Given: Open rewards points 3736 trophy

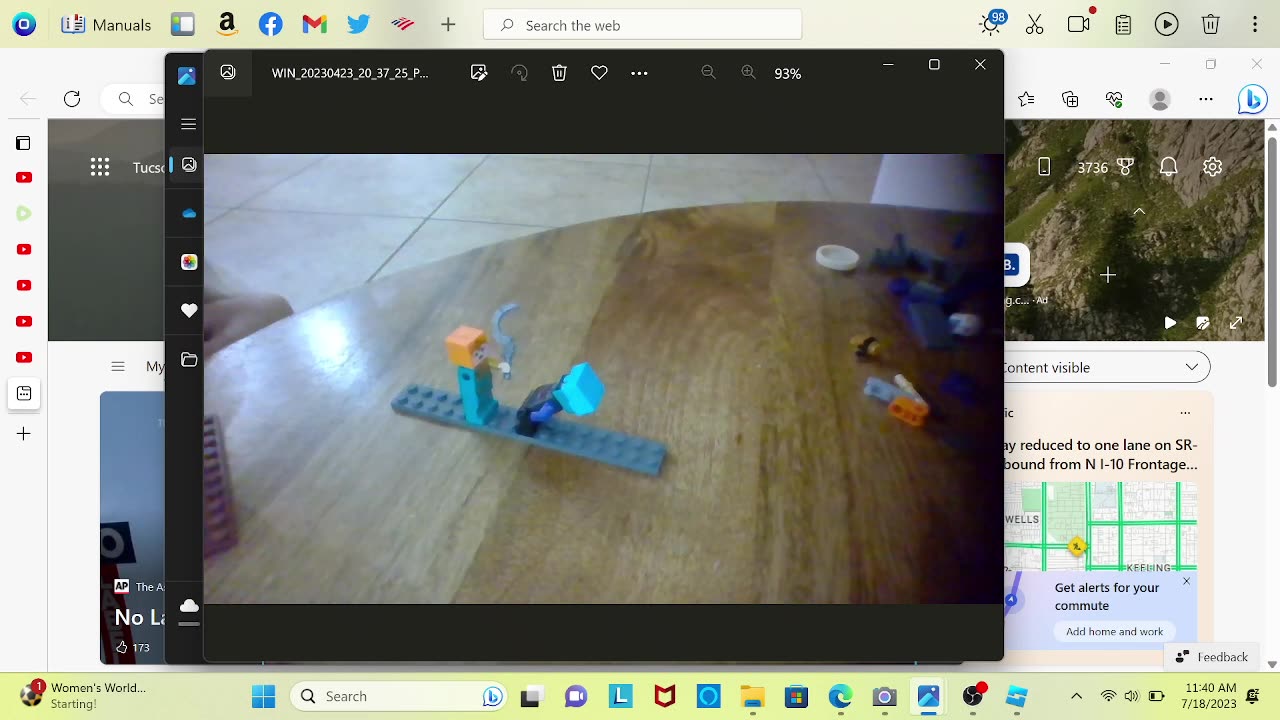Looking at the screenshot, I should point(1106,167).
